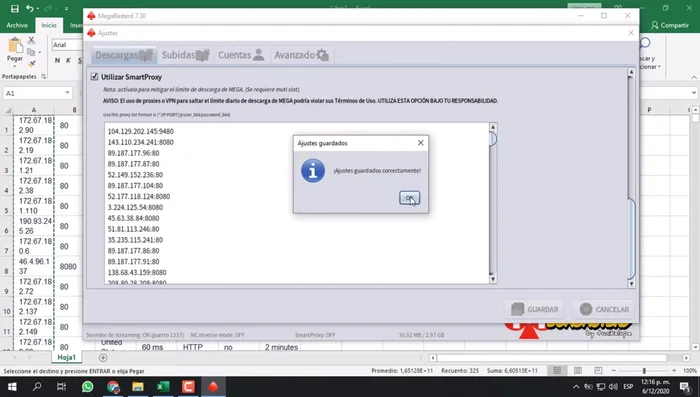
Task: Click Excel zoom out minus button
Action: tap(613, 371)
